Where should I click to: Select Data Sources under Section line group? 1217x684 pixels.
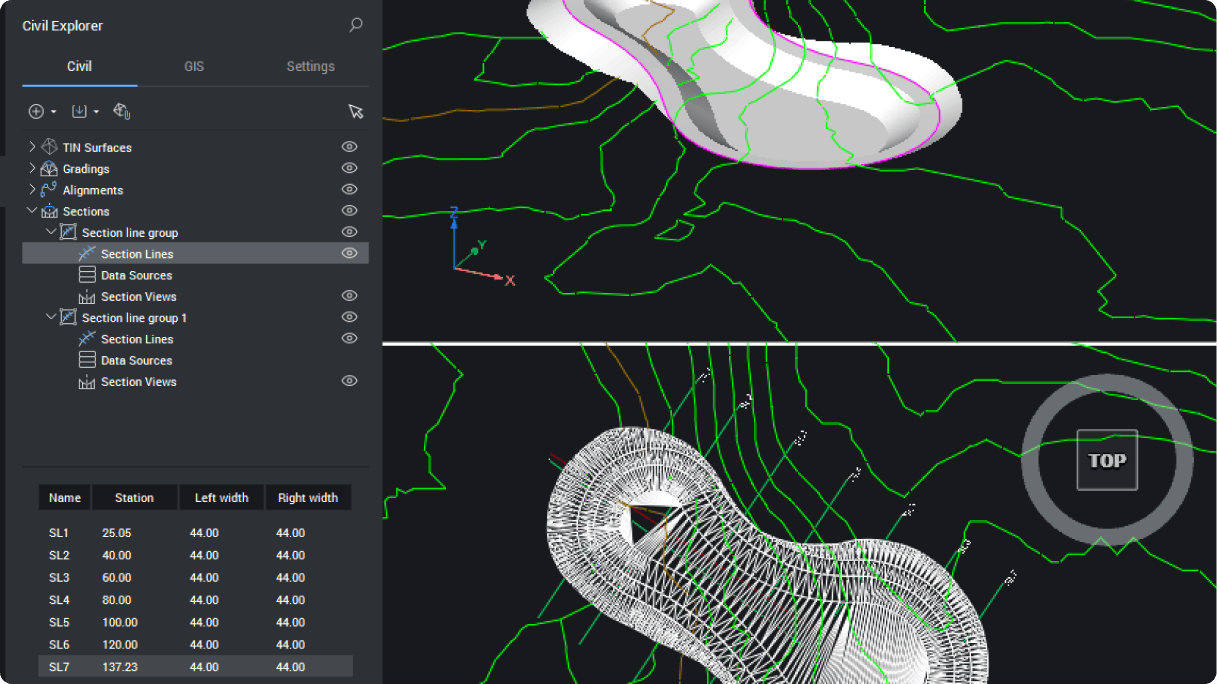pyautogui.click(x=136, y=275)
